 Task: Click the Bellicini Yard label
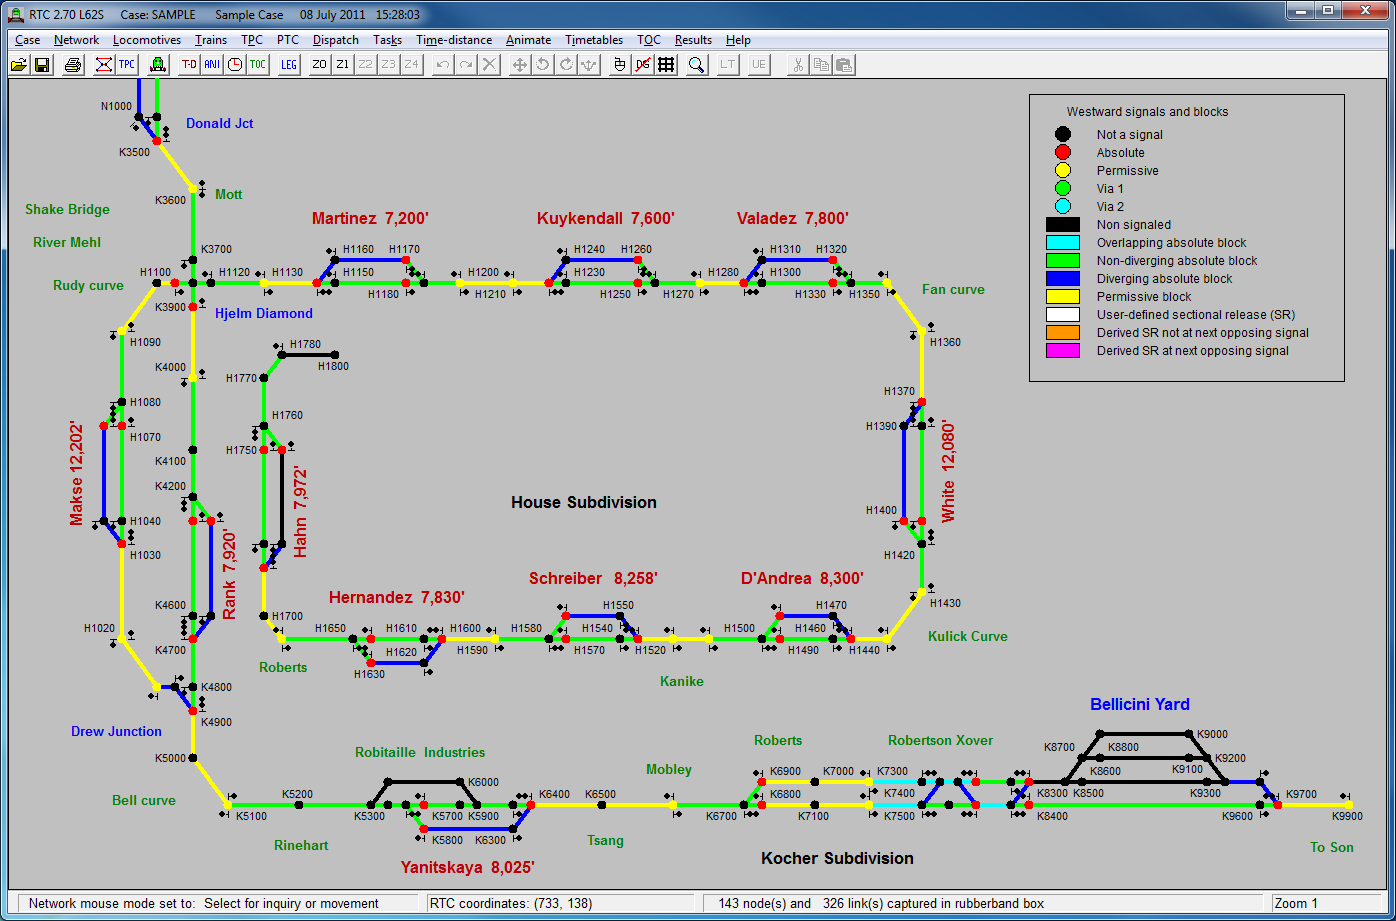(1139, 704)
